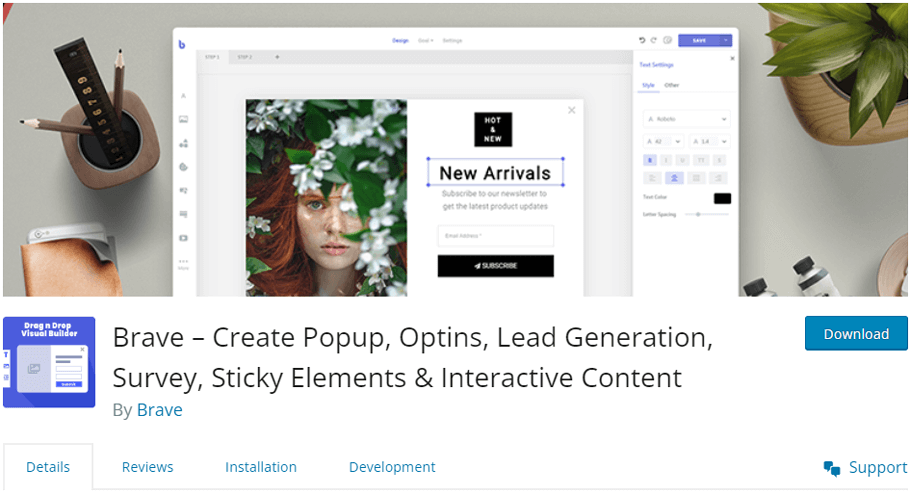Select the image element tool in sidebar
This screenshot has width=910, height=495.
click(183, 119)
